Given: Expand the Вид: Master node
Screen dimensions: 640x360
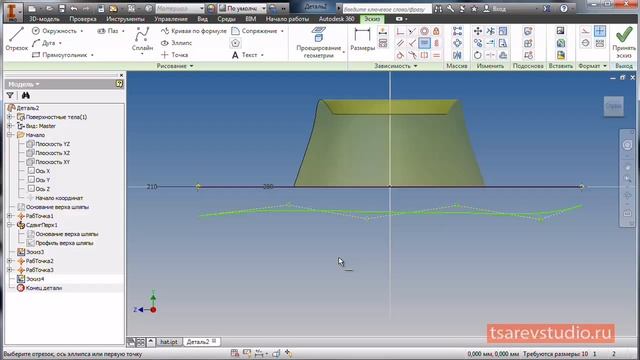Looking at the screenshot, I should [10, 126].
